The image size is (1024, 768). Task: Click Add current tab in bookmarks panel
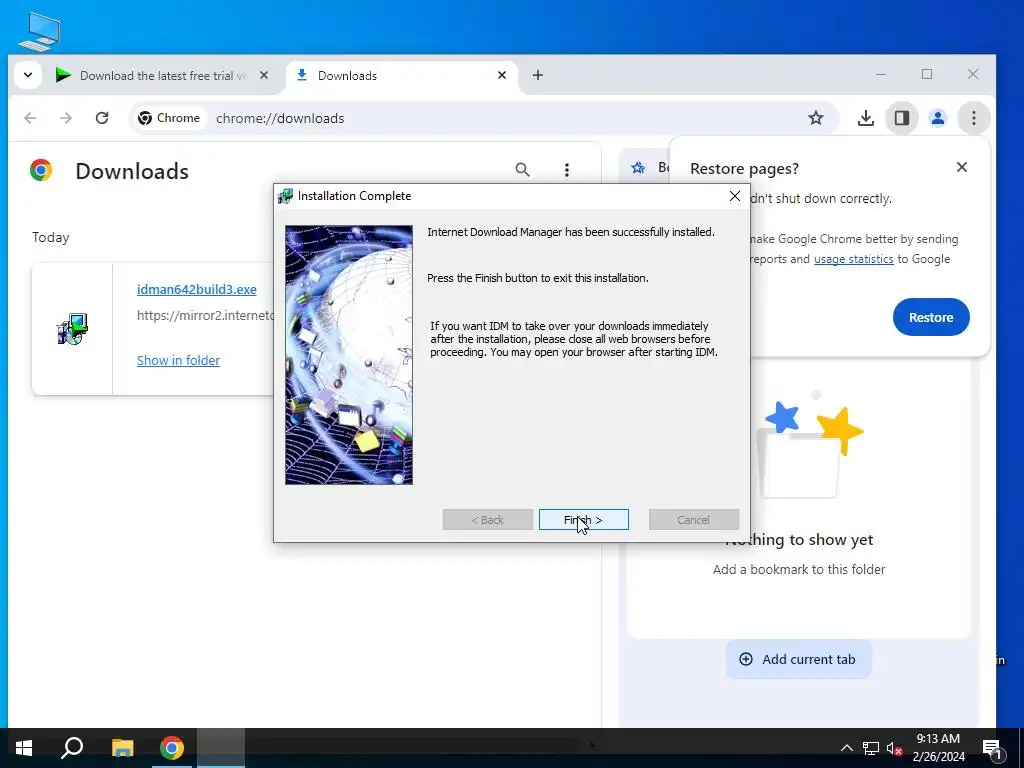click(x=799, y=660)
